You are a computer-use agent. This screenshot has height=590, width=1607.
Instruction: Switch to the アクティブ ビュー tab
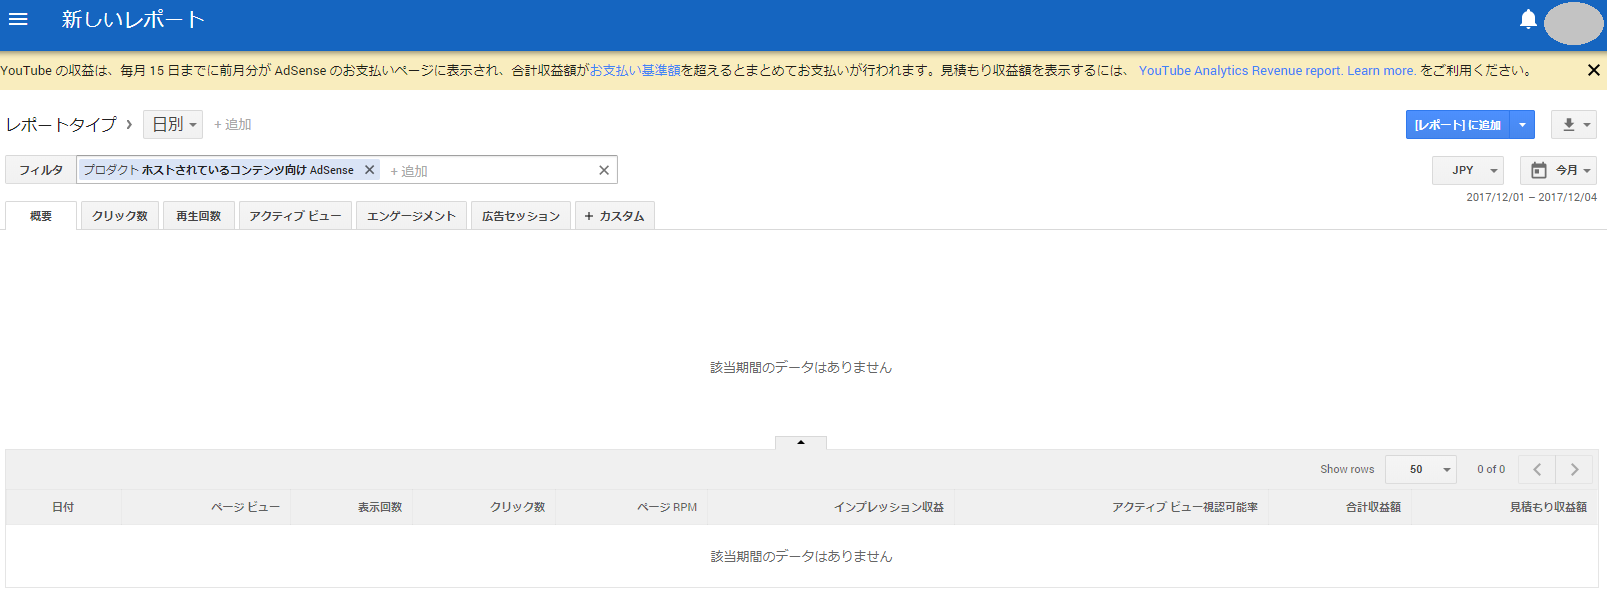[x=295, y=216]
